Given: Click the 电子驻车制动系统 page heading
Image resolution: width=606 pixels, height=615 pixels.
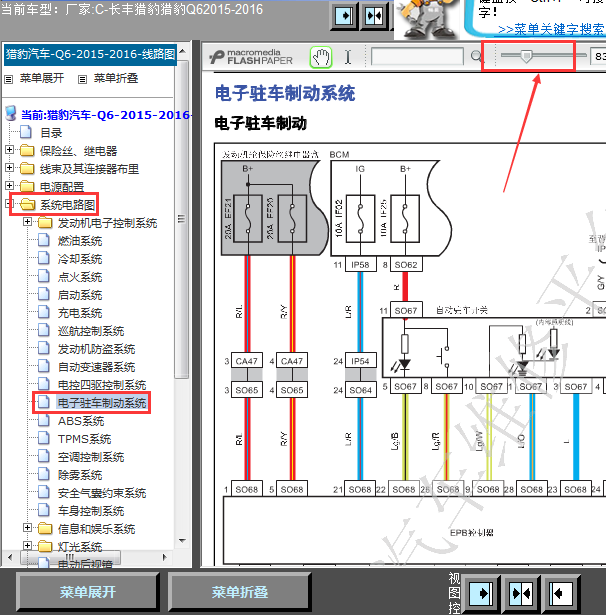Looking at the screenshot, I should pyautogui.click(x=285, y=94).
